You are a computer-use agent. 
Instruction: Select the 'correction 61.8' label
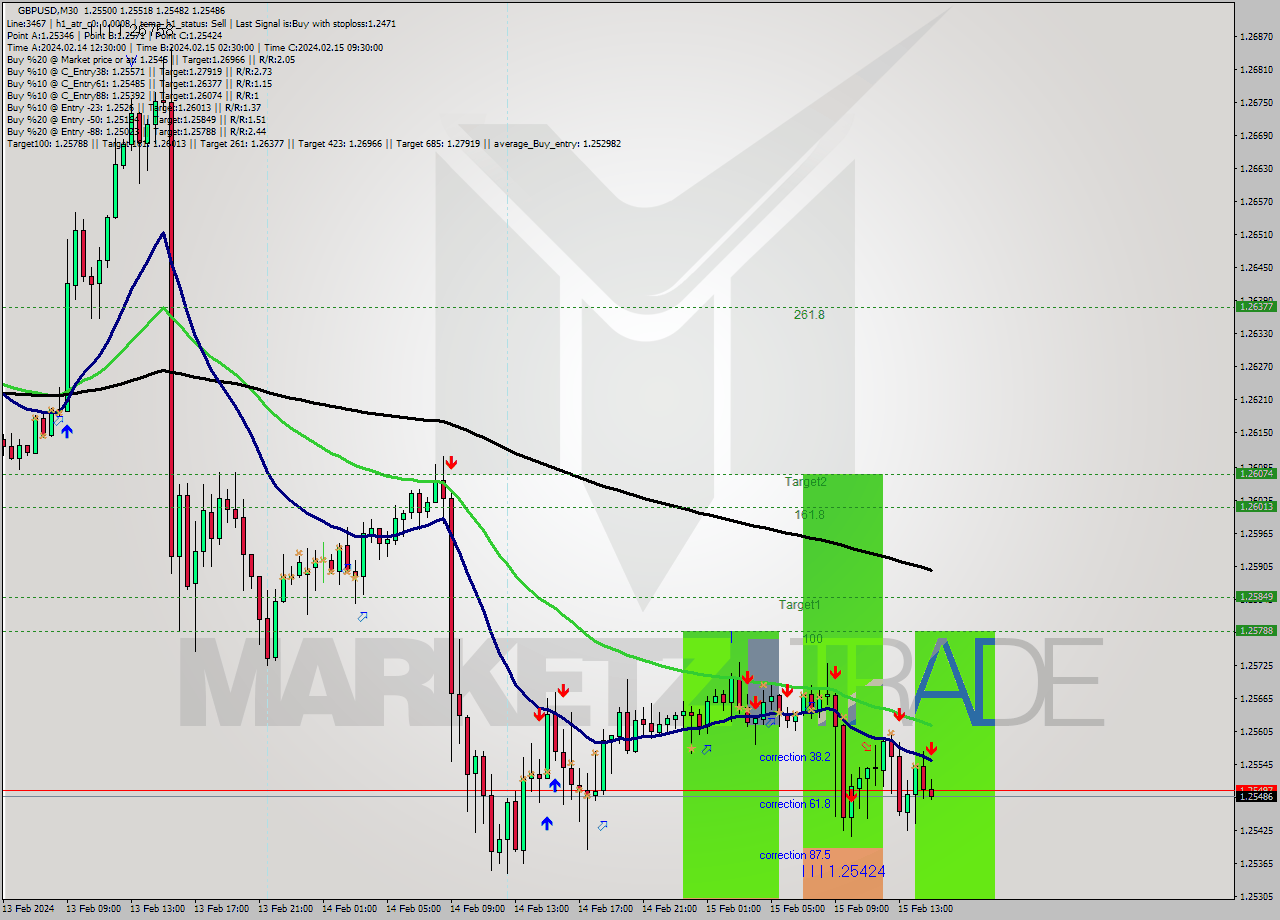click(795, 804)
